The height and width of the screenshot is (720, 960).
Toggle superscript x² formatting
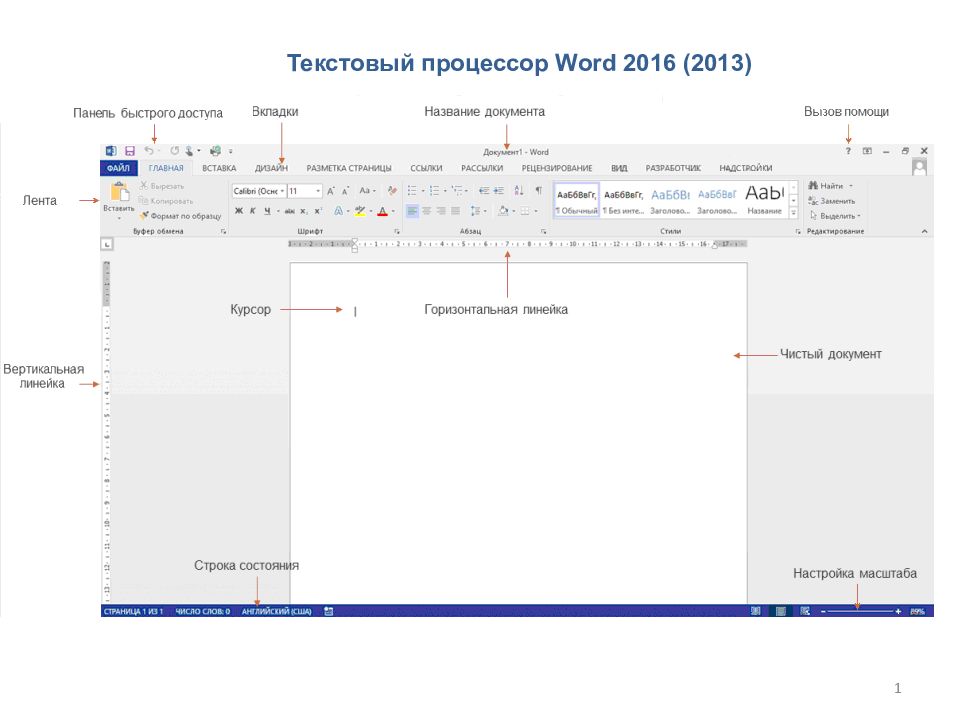[x=318, y=211]
